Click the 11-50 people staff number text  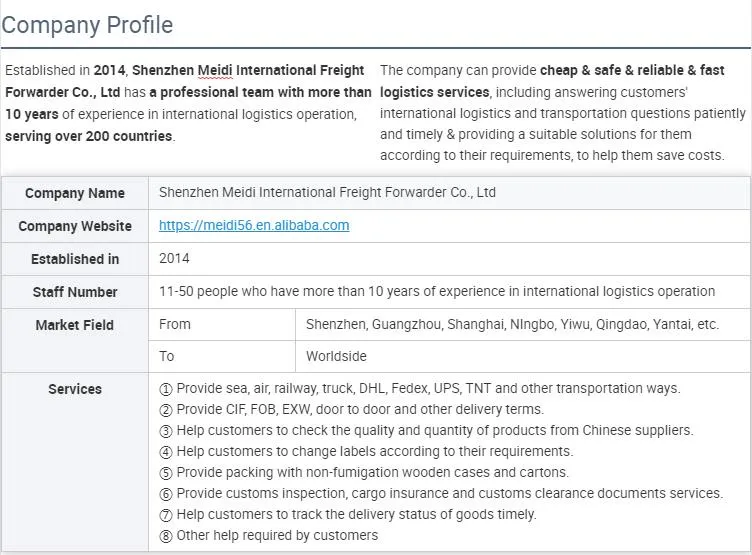click(x=437, y=291)
